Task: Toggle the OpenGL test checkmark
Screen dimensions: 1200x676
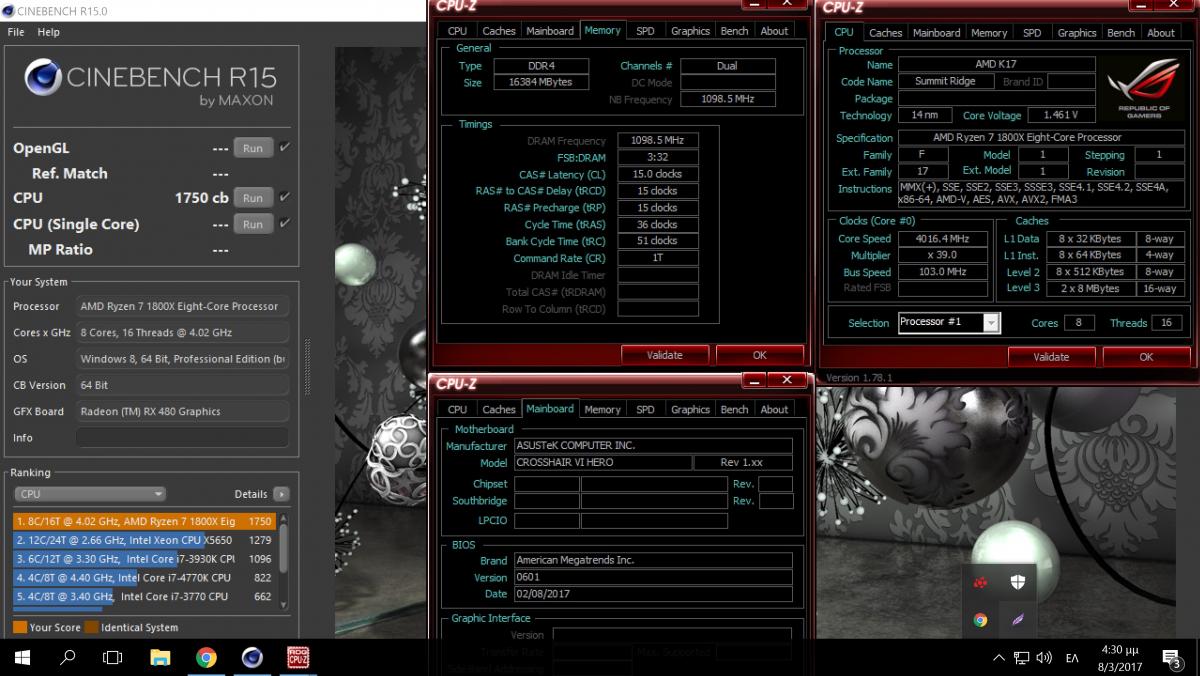Action: coord(284,148)
